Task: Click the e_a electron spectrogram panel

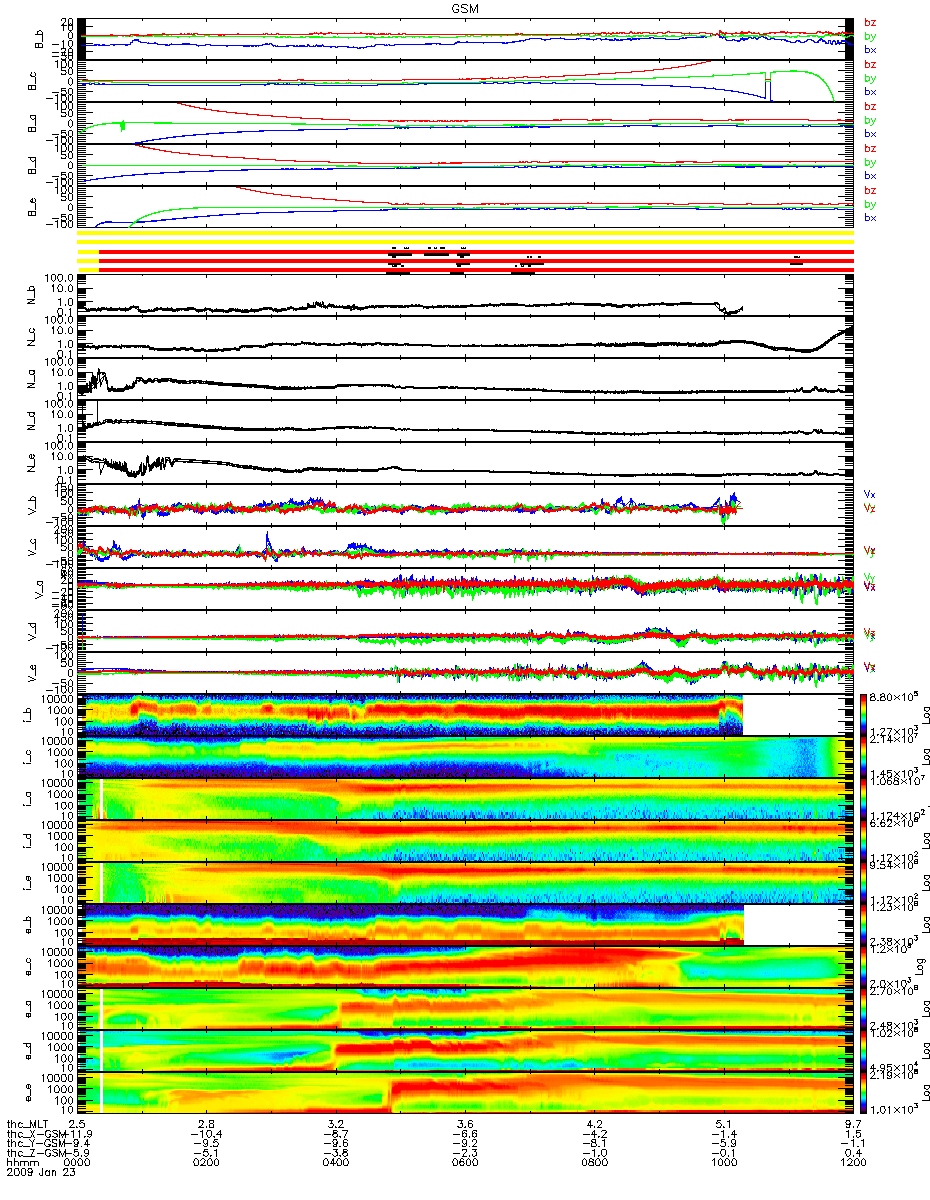Action: point(466,1009)
